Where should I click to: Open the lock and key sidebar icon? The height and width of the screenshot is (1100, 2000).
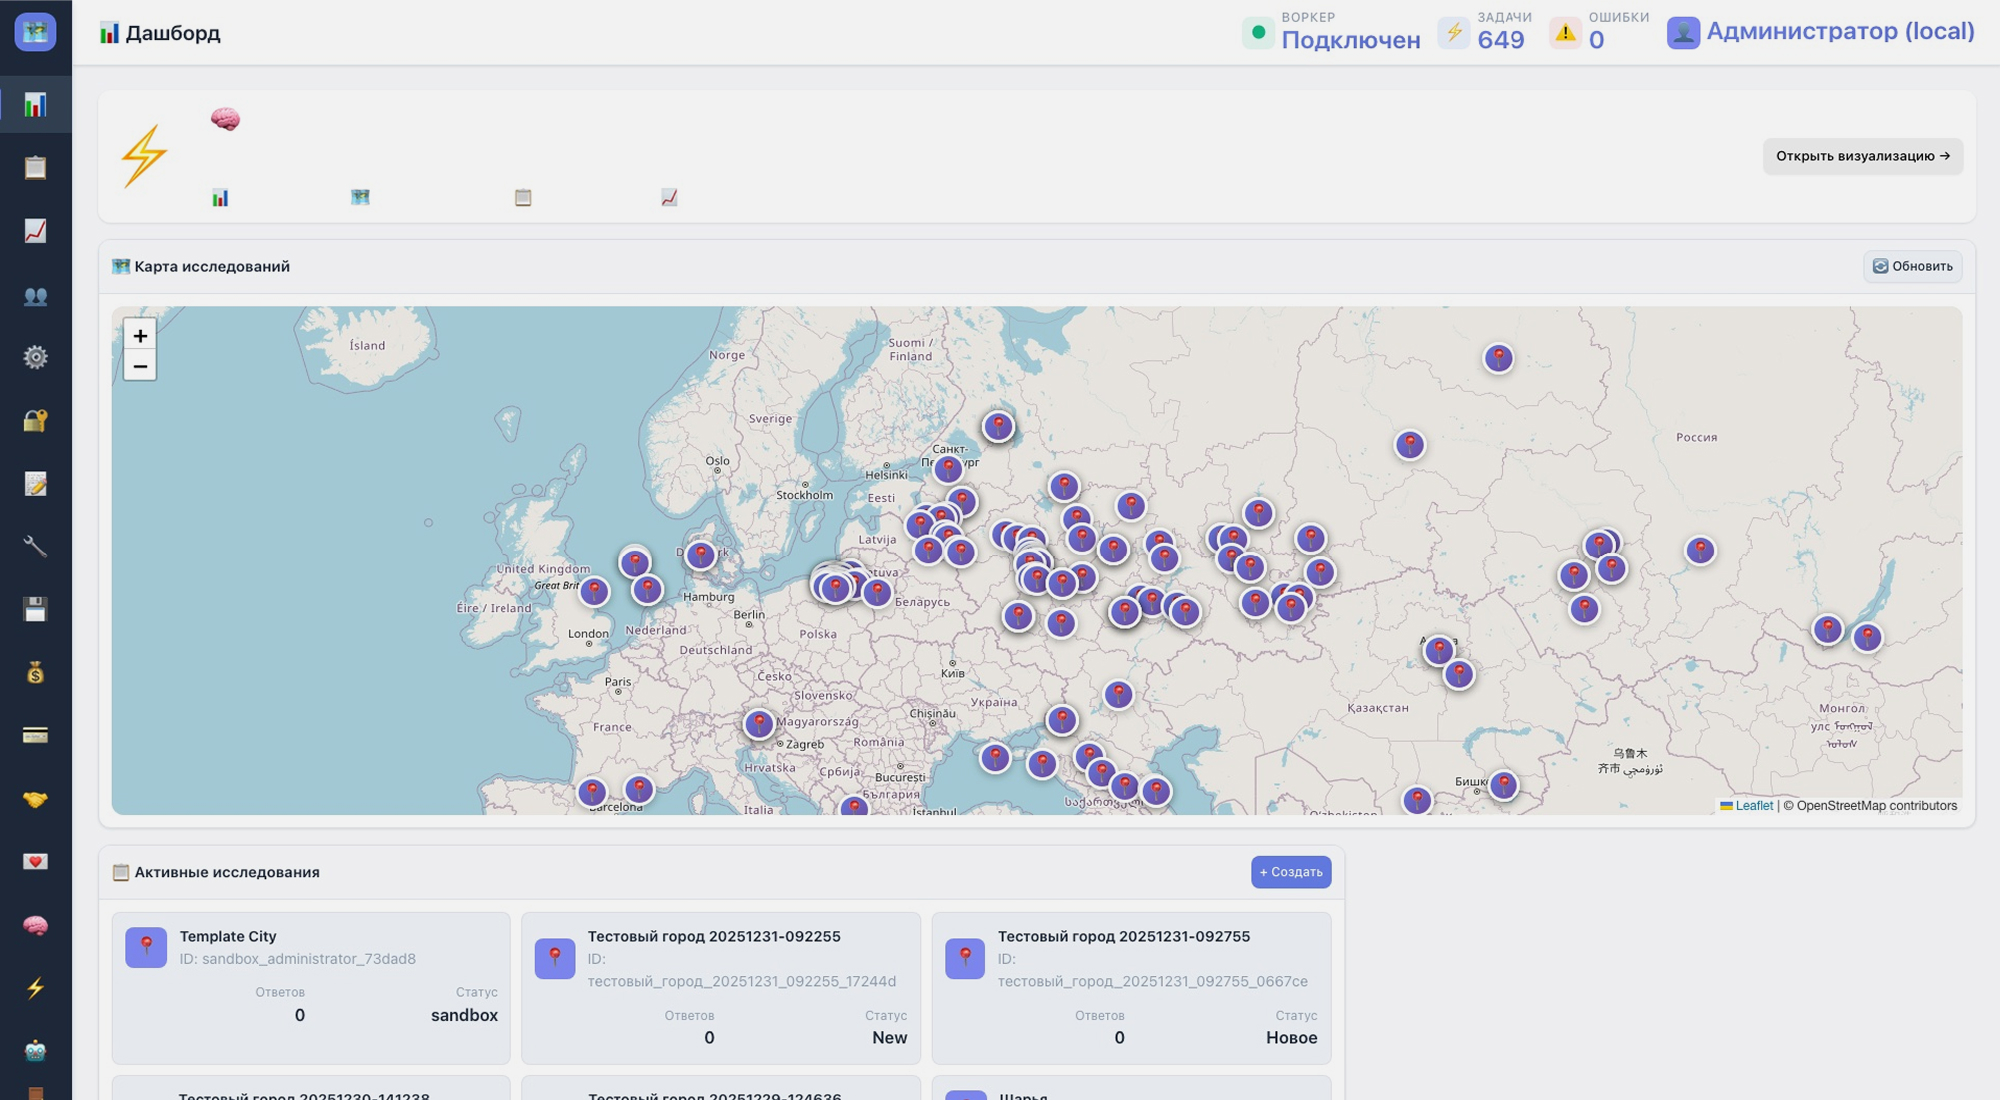[x=35, y=420]
